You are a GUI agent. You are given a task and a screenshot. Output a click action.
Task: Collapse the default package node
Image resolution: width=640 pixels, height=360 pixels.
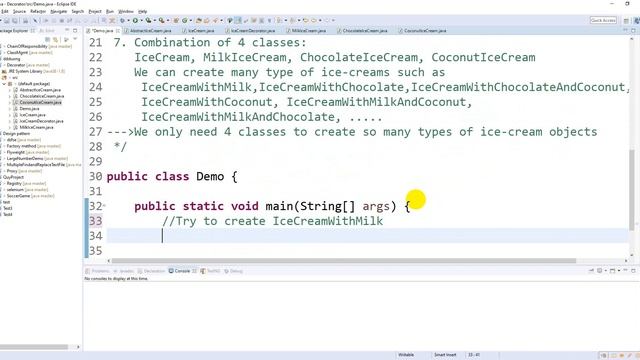(x=4, y=84)
